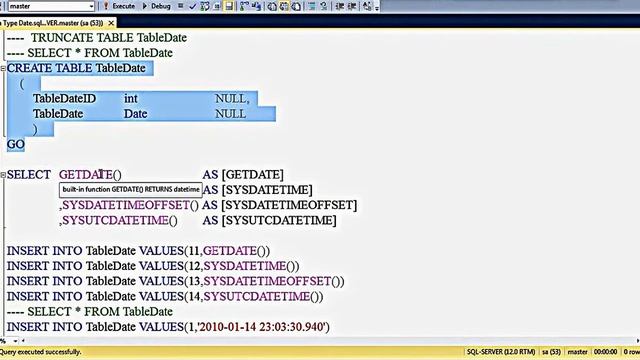Click the [SYSDATETIME] column alias
640x360 pixels.
(267, 190)
